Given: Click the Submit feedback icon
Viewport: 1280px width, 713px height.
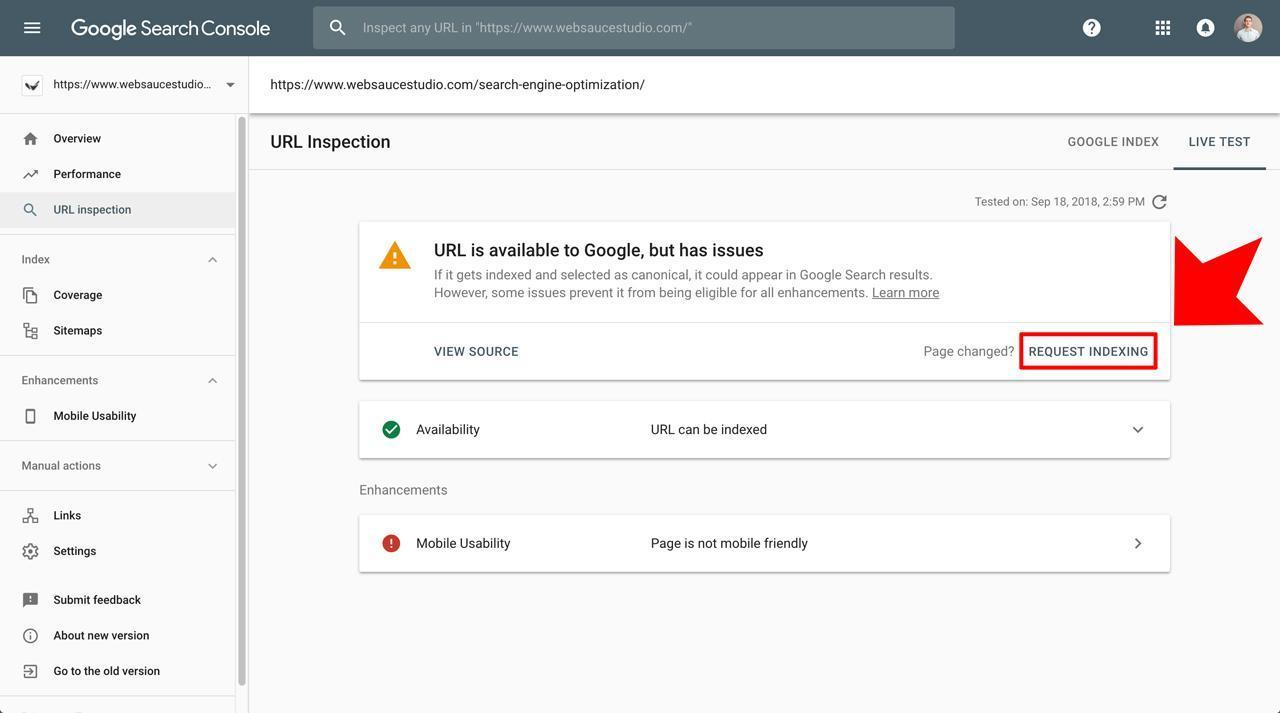Looking at the screenshot, I should pos(30,600).
